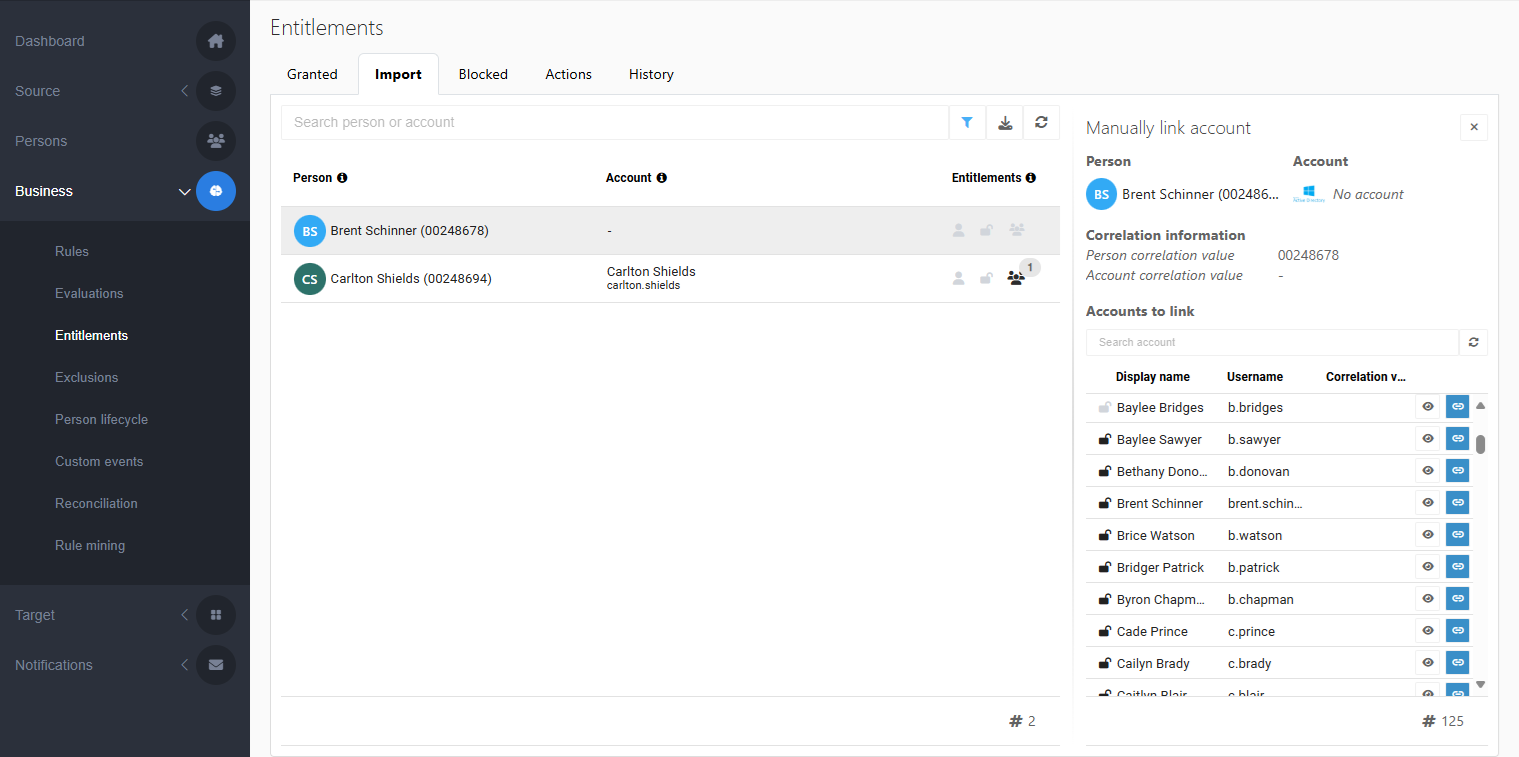Toggle eye icon for Baylee Bridges account
Image resolution: width=1519 pixels, height=757 pixels.
point(1428,407)
